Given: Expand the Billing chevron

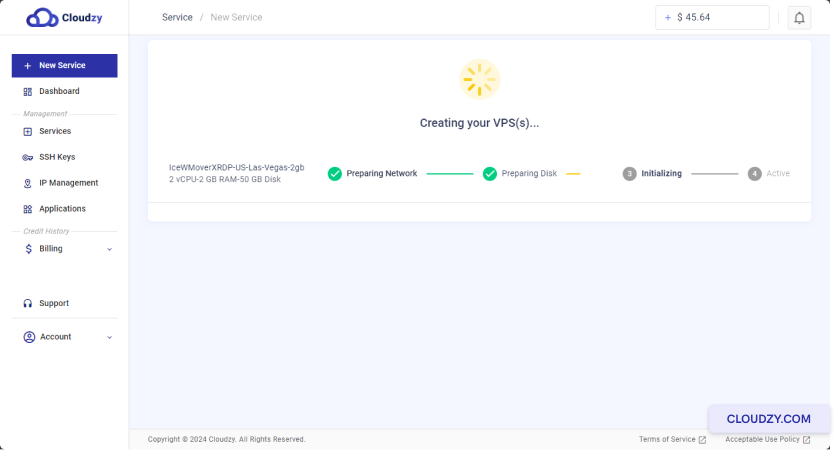Looking at the screenshot, I should [109, 249].
